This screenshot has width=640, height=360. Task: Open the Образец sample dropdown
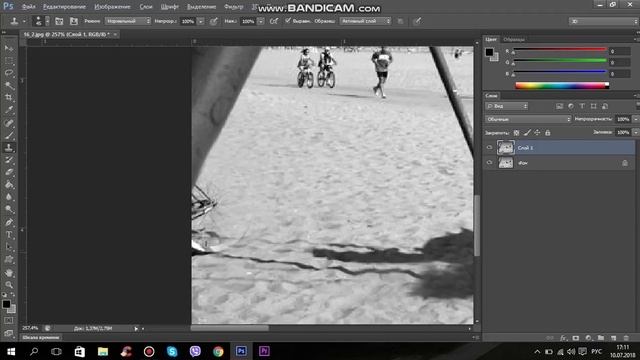(365, 21)
